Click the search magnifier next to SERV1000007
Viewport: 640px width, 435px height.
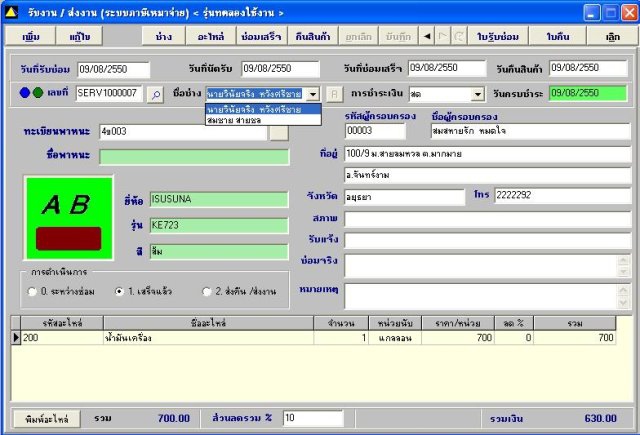point(155,95)
